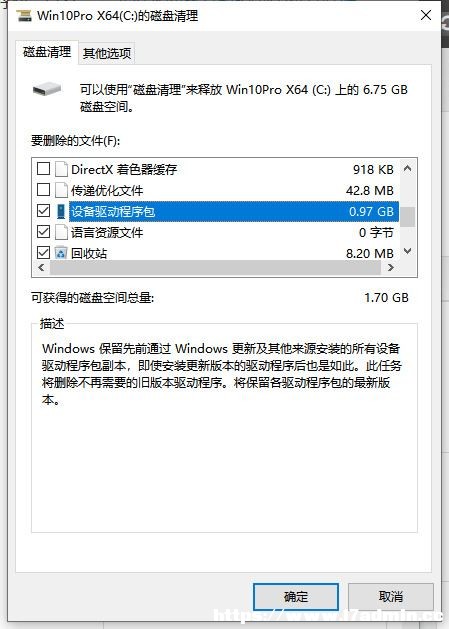Toggle the 回收站 checkbox
The width and height of the screenshot is (449, 629).
(43, 252)
